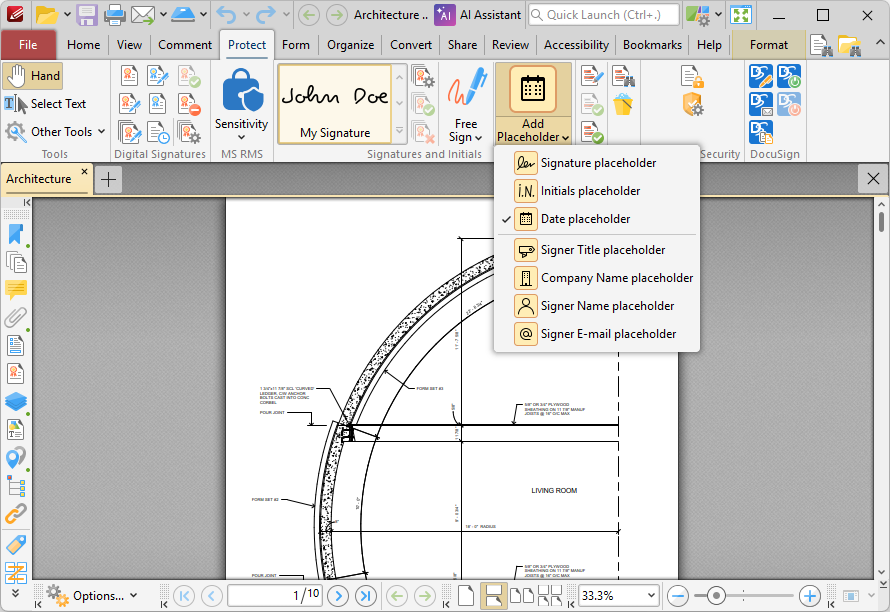890x612 pixels.
Task: Open the Other Tools dropdown
Action: click(x=55, y=132)
